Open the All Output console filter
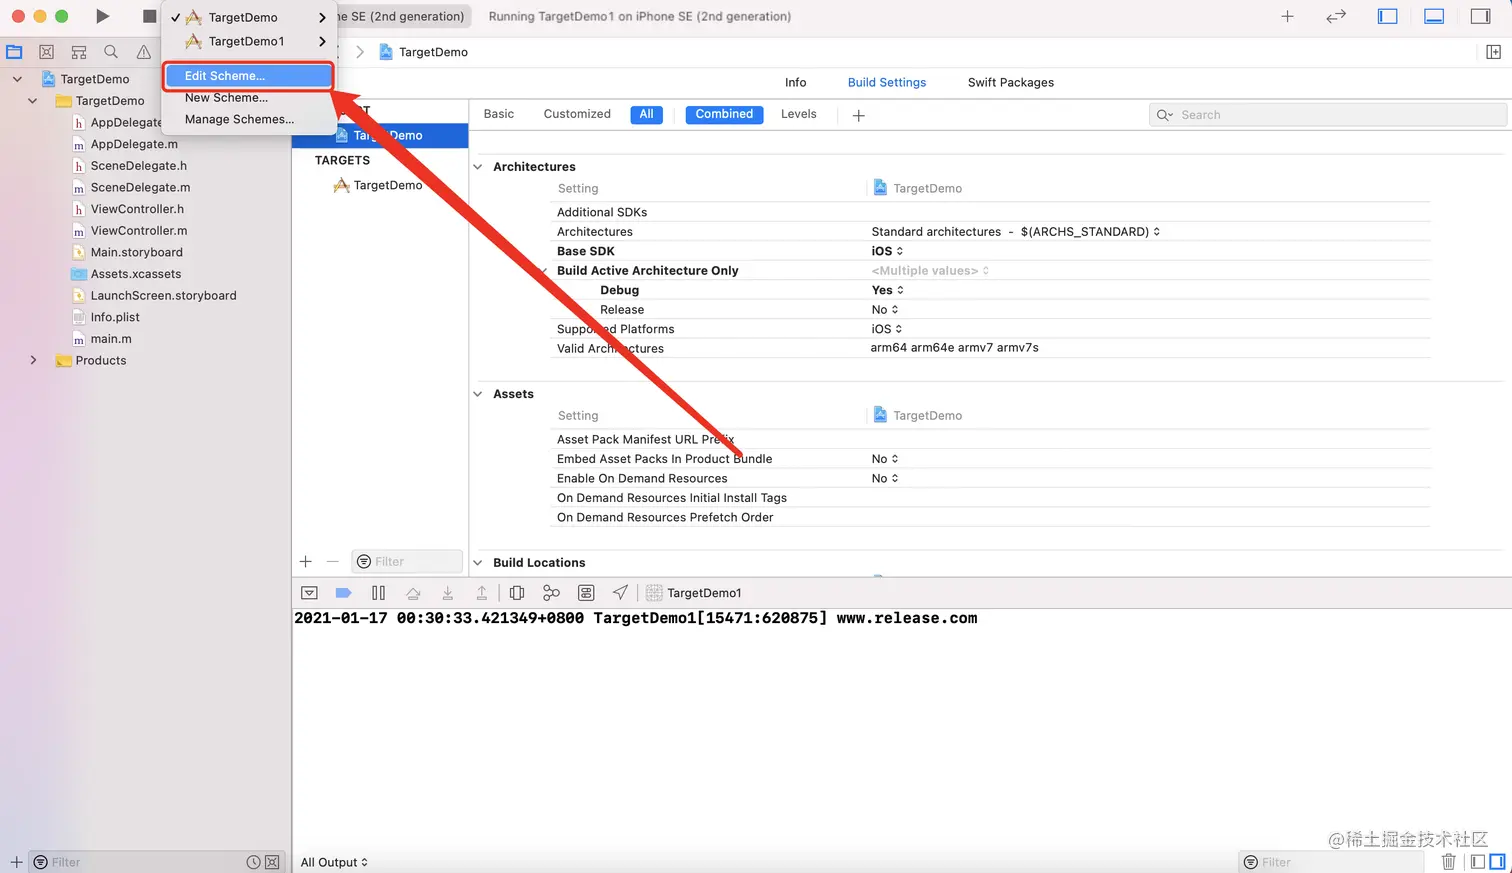The width and height of the screenshot is (1512, 873). (334, 862)
